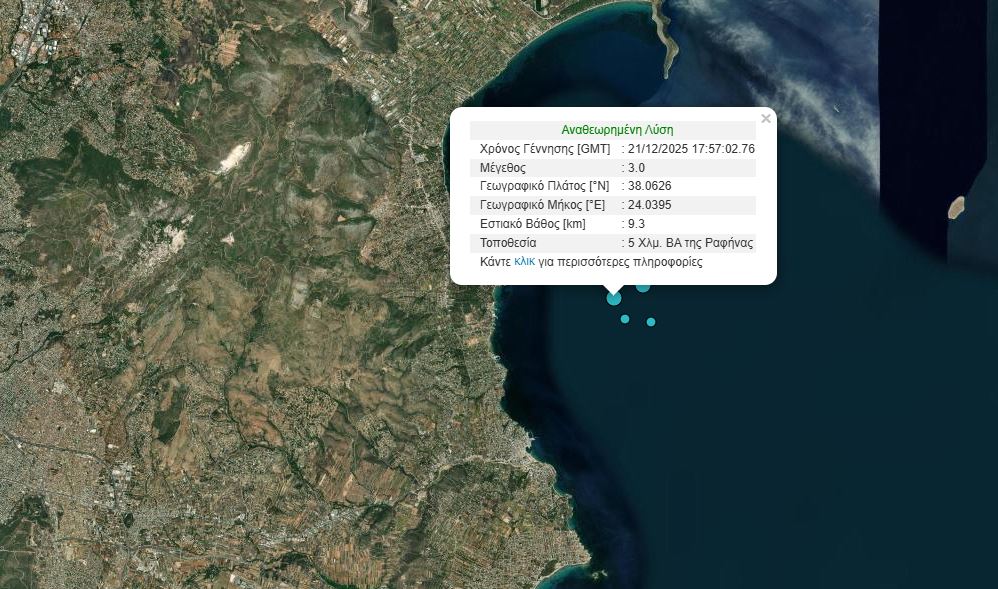Click the 'Τοποθεσία' label in popup

(x=508, y=243)
